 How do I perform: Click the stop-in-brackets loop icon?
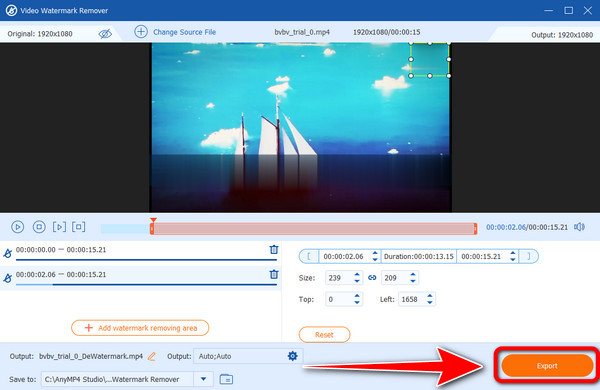click(x=78, y=227)
